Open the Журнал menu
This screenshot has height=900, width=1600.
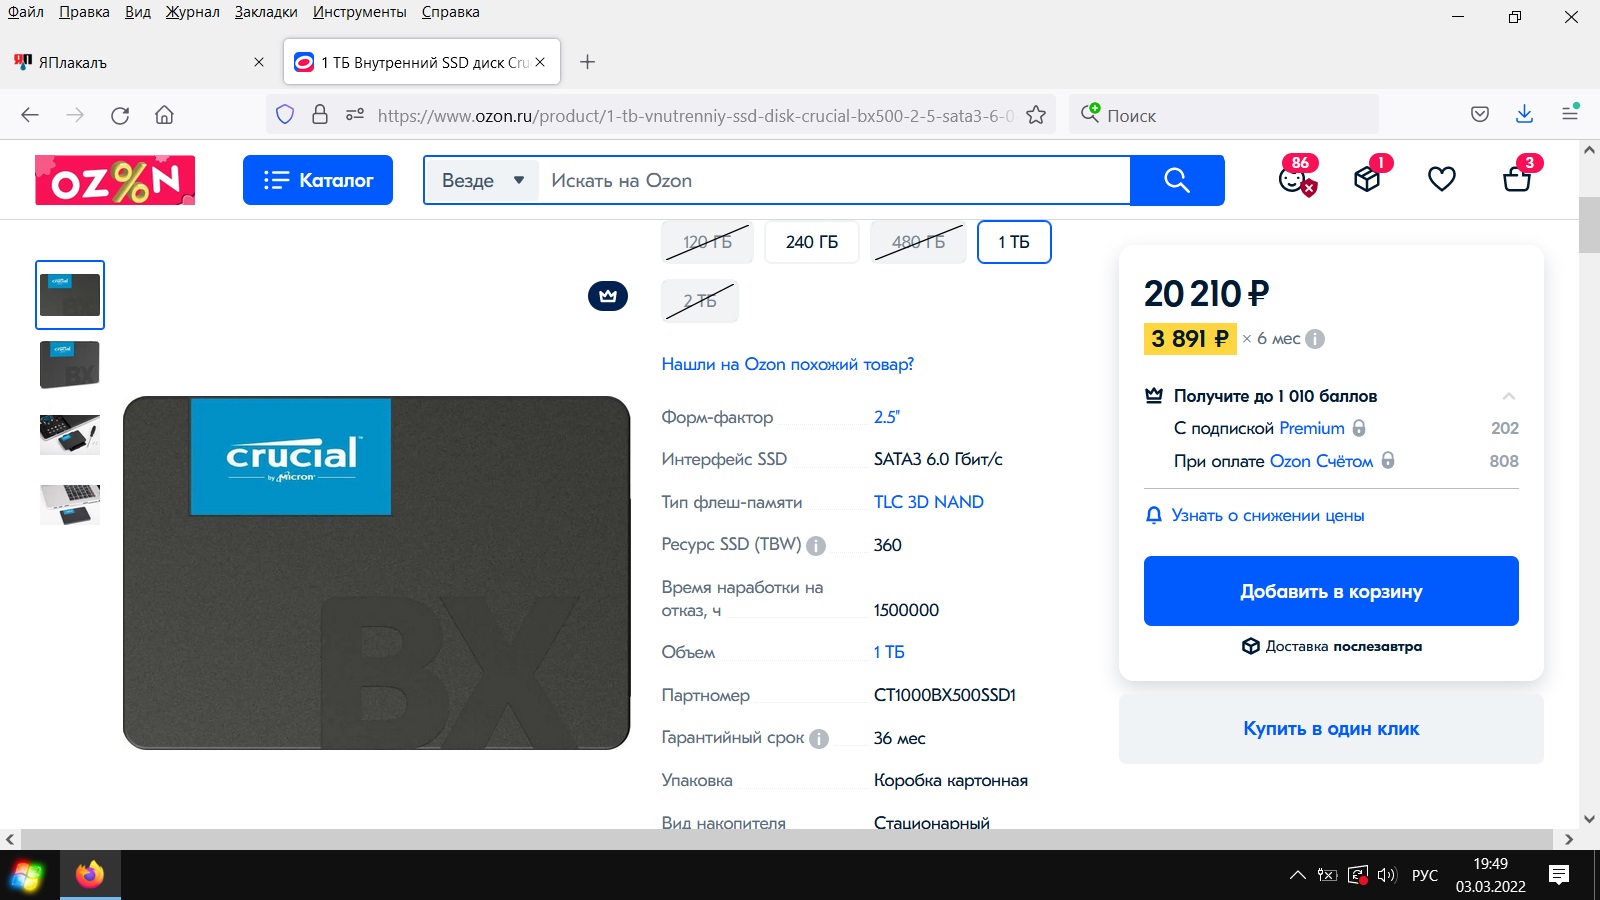coord(193,12)
